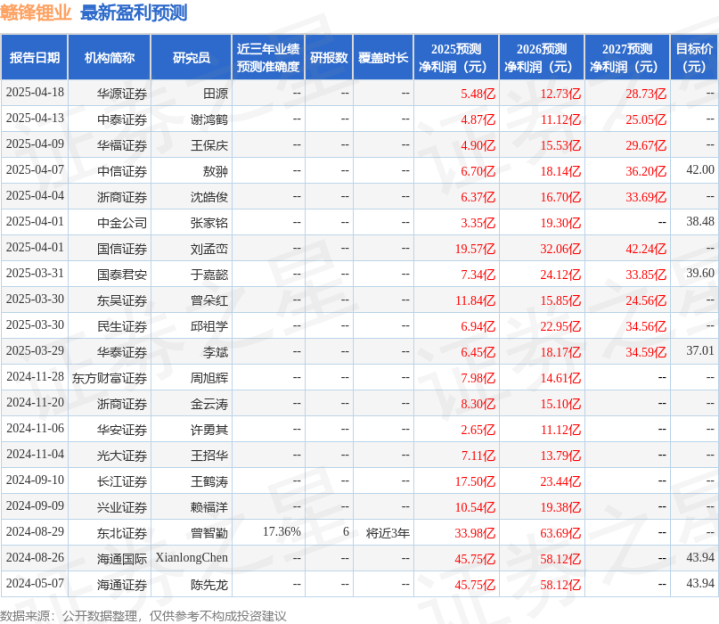719x624 pixels.
Task: Click target price 37.01
Action: pos(700,351)
